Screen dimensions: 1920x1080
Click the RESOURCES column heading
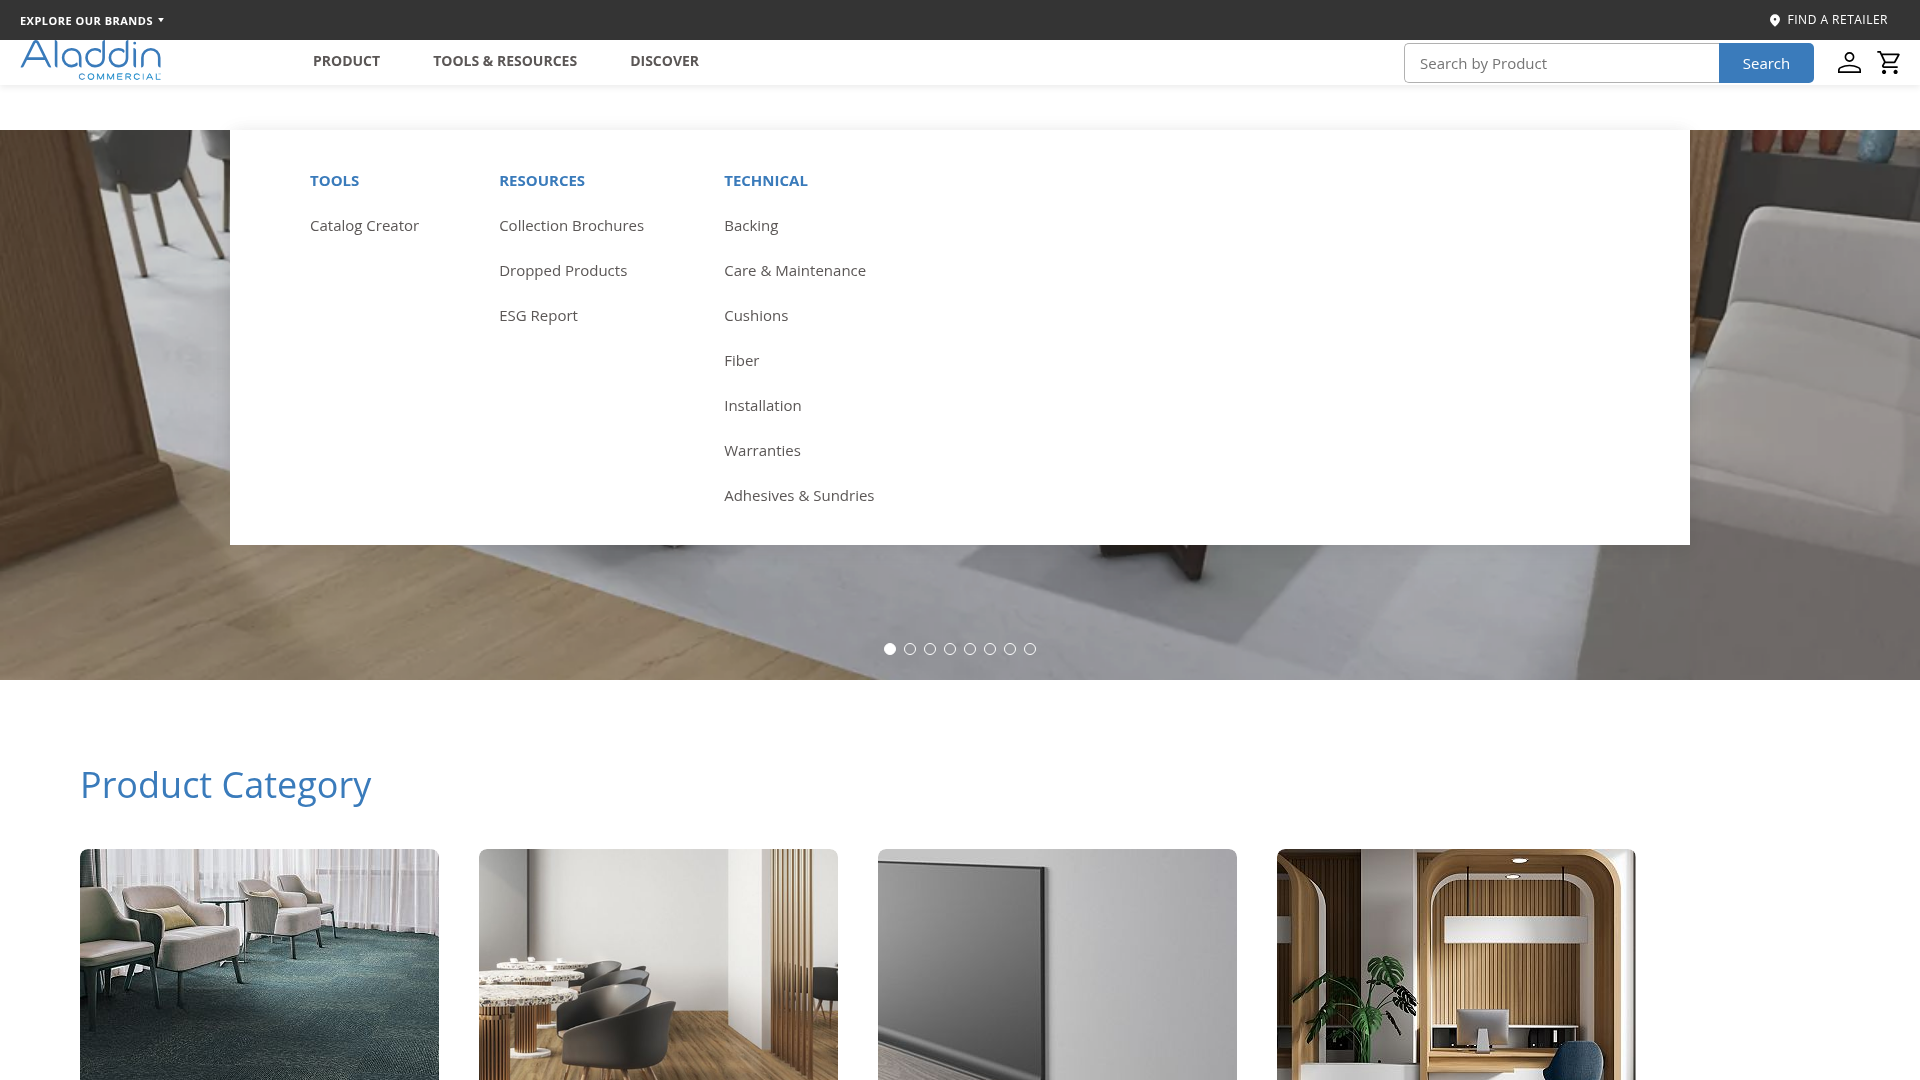(x=542, y=181)
